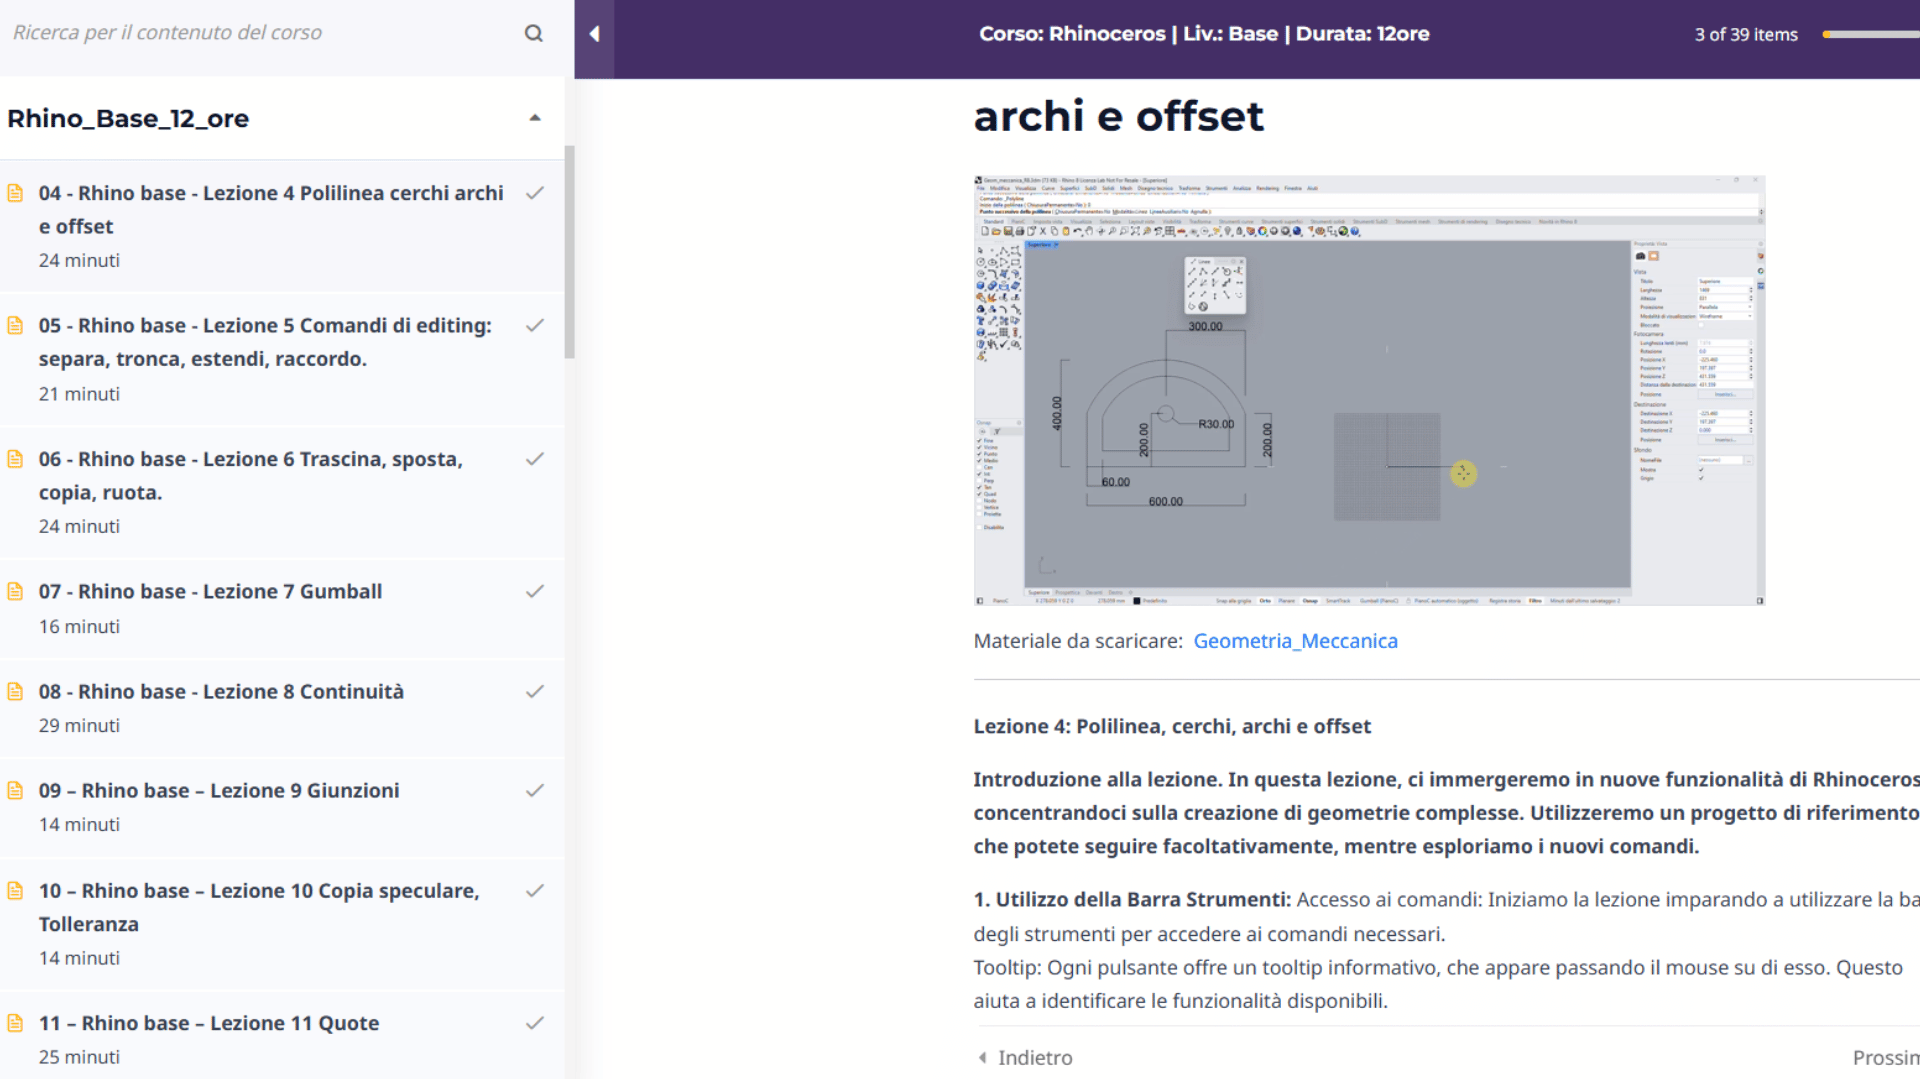
Task: Focus the course content search field
Action: 260,33
